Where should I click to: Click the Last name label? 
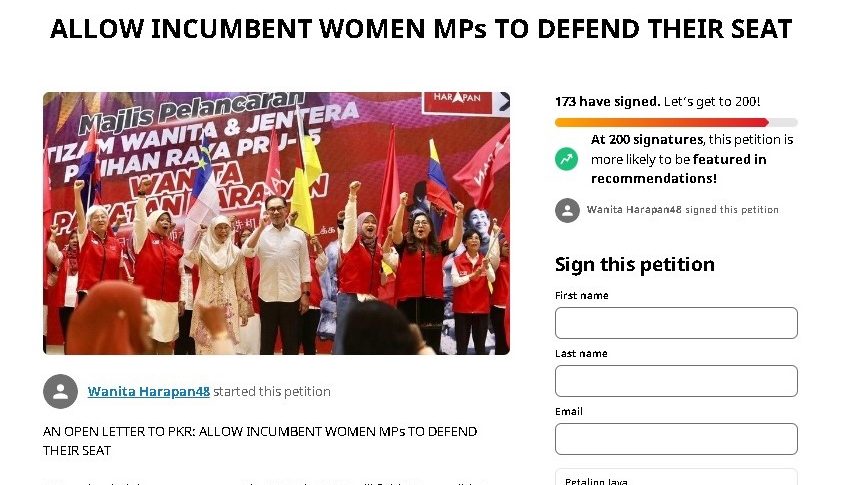point(581,354)
